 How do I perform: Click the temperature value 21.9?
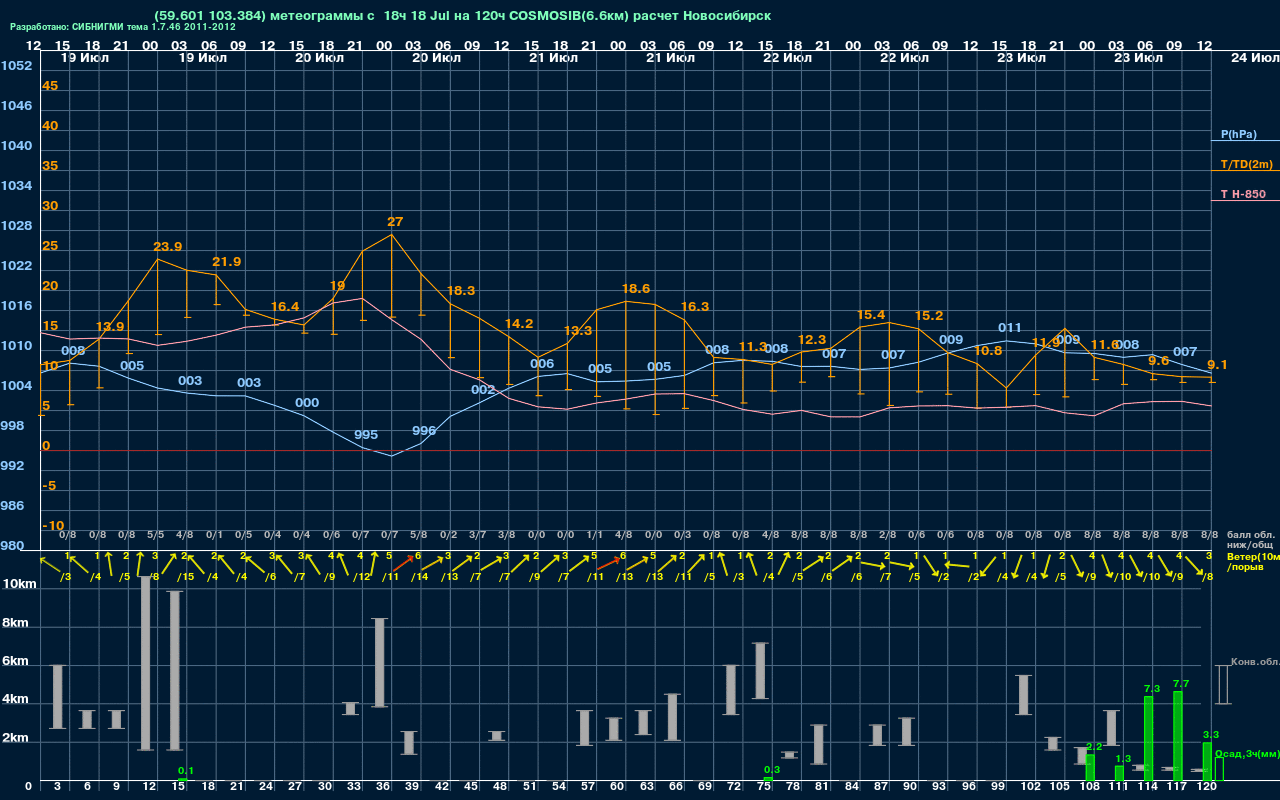click(x=227, y=262)
